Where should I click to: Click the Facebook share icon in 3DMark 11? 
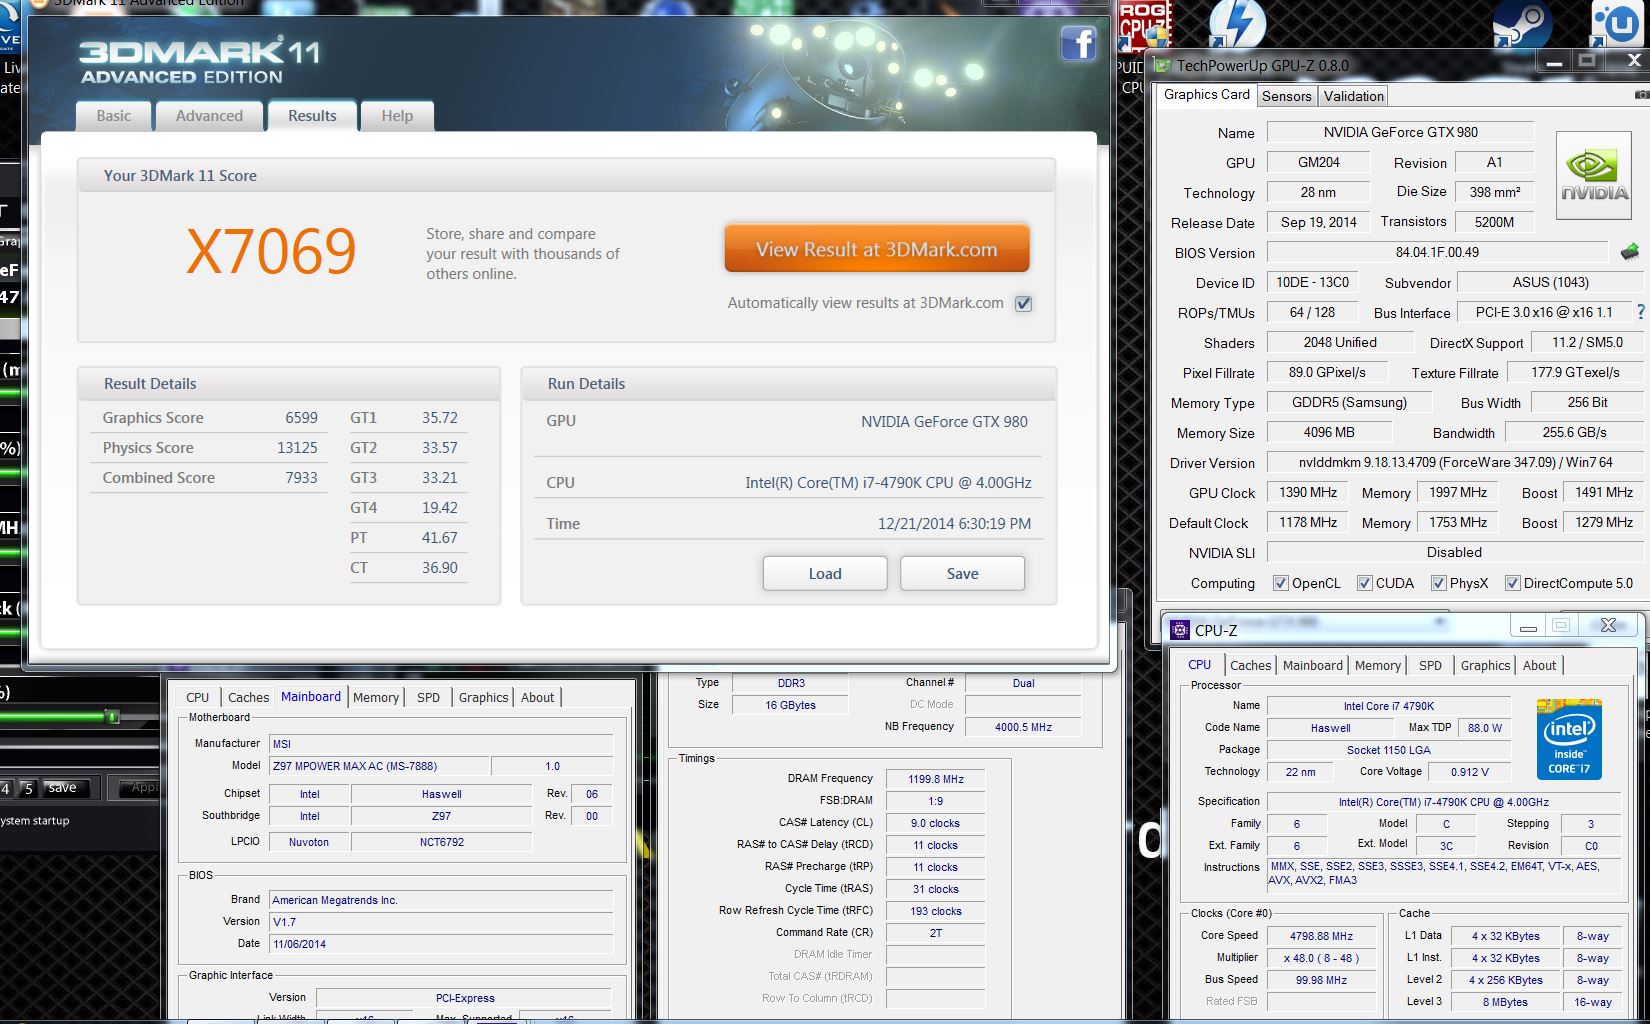pyautogui.click(x=1078, y=43)
